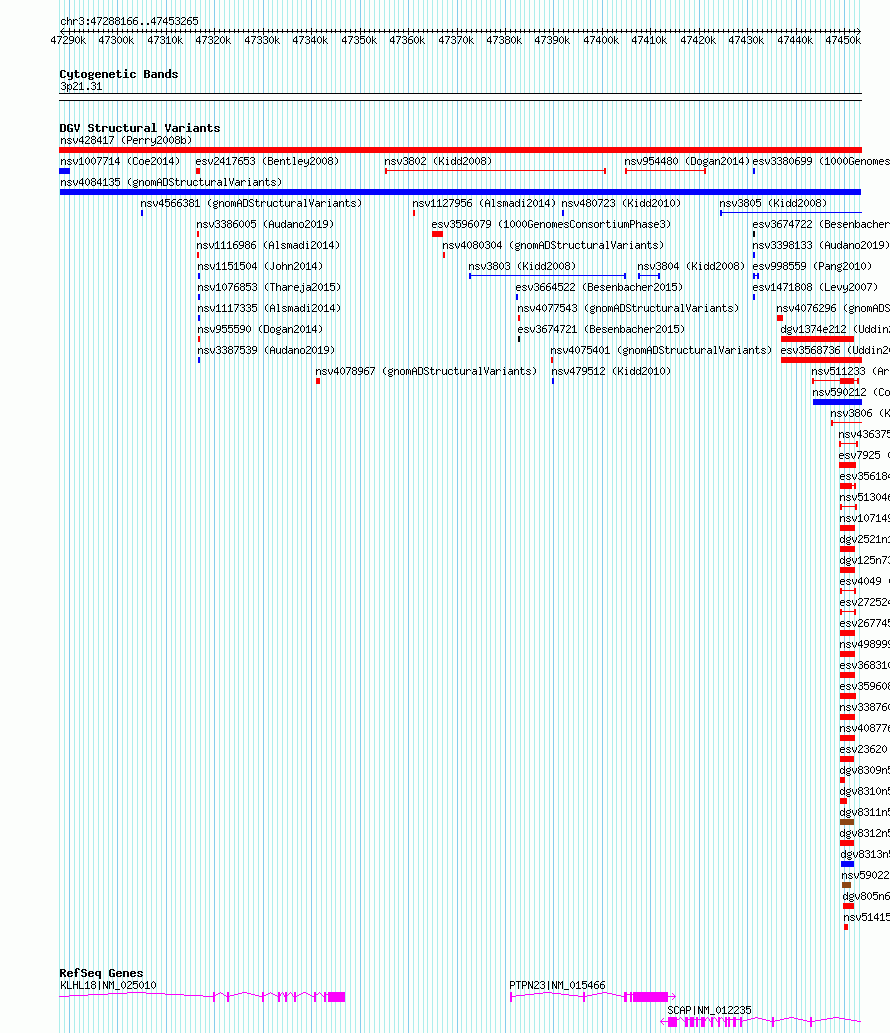The width and height of the screenshot is (890, 1033).
Task: Select esv4049 variant label
Action: pyautogui.click(x=865, y=582)
